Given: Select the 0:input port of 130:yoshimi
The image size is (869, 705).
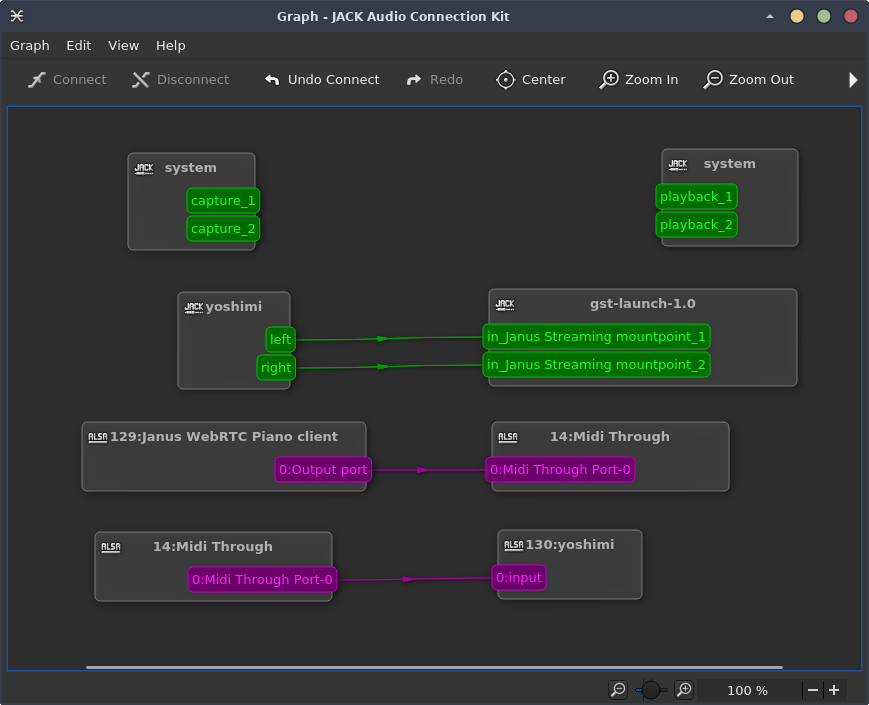Looking at the screenshot, I should coord(519,578).
